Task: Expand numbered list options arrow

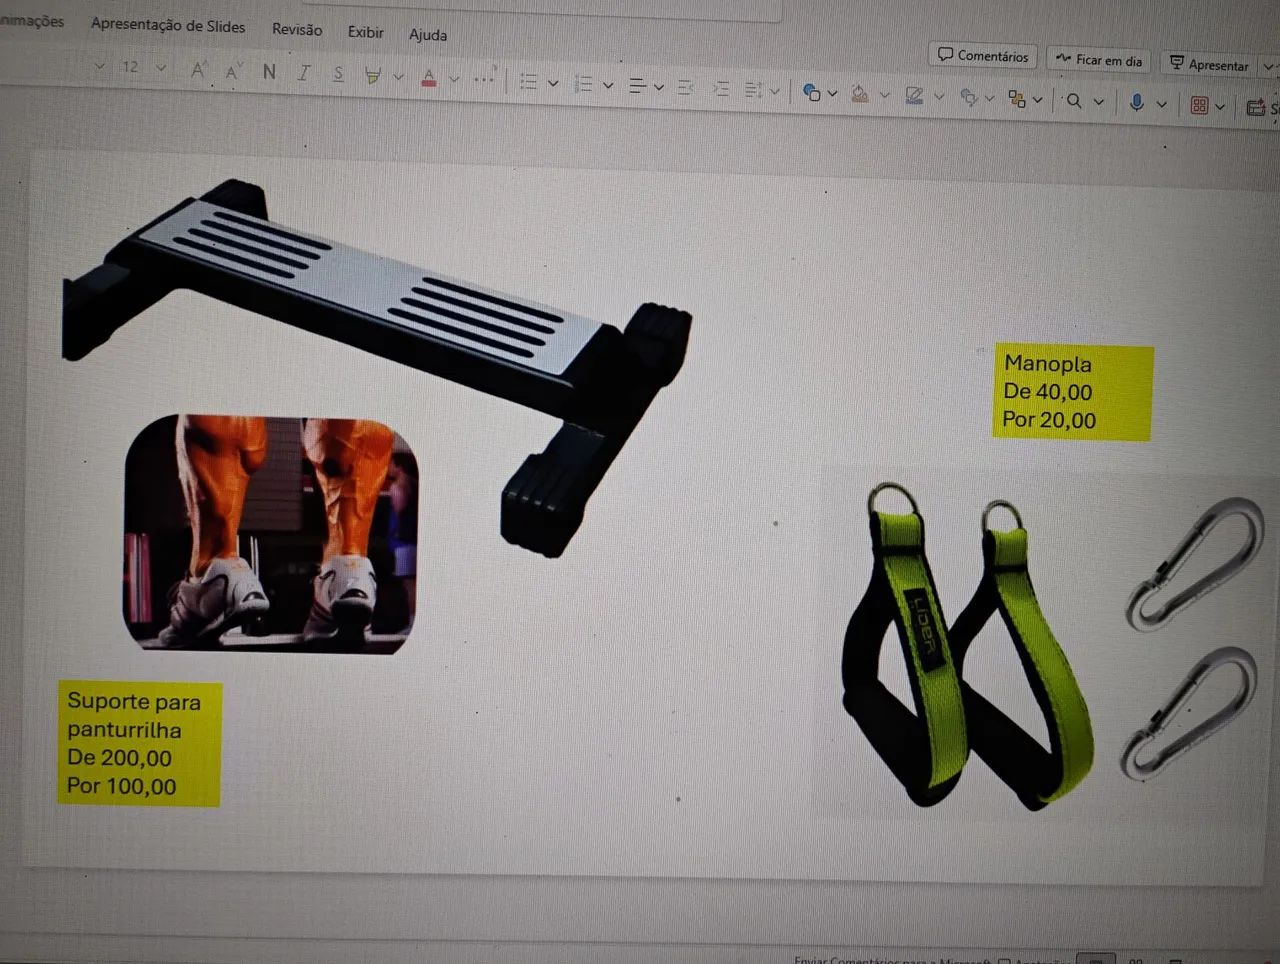Action: tap(608, 85)
